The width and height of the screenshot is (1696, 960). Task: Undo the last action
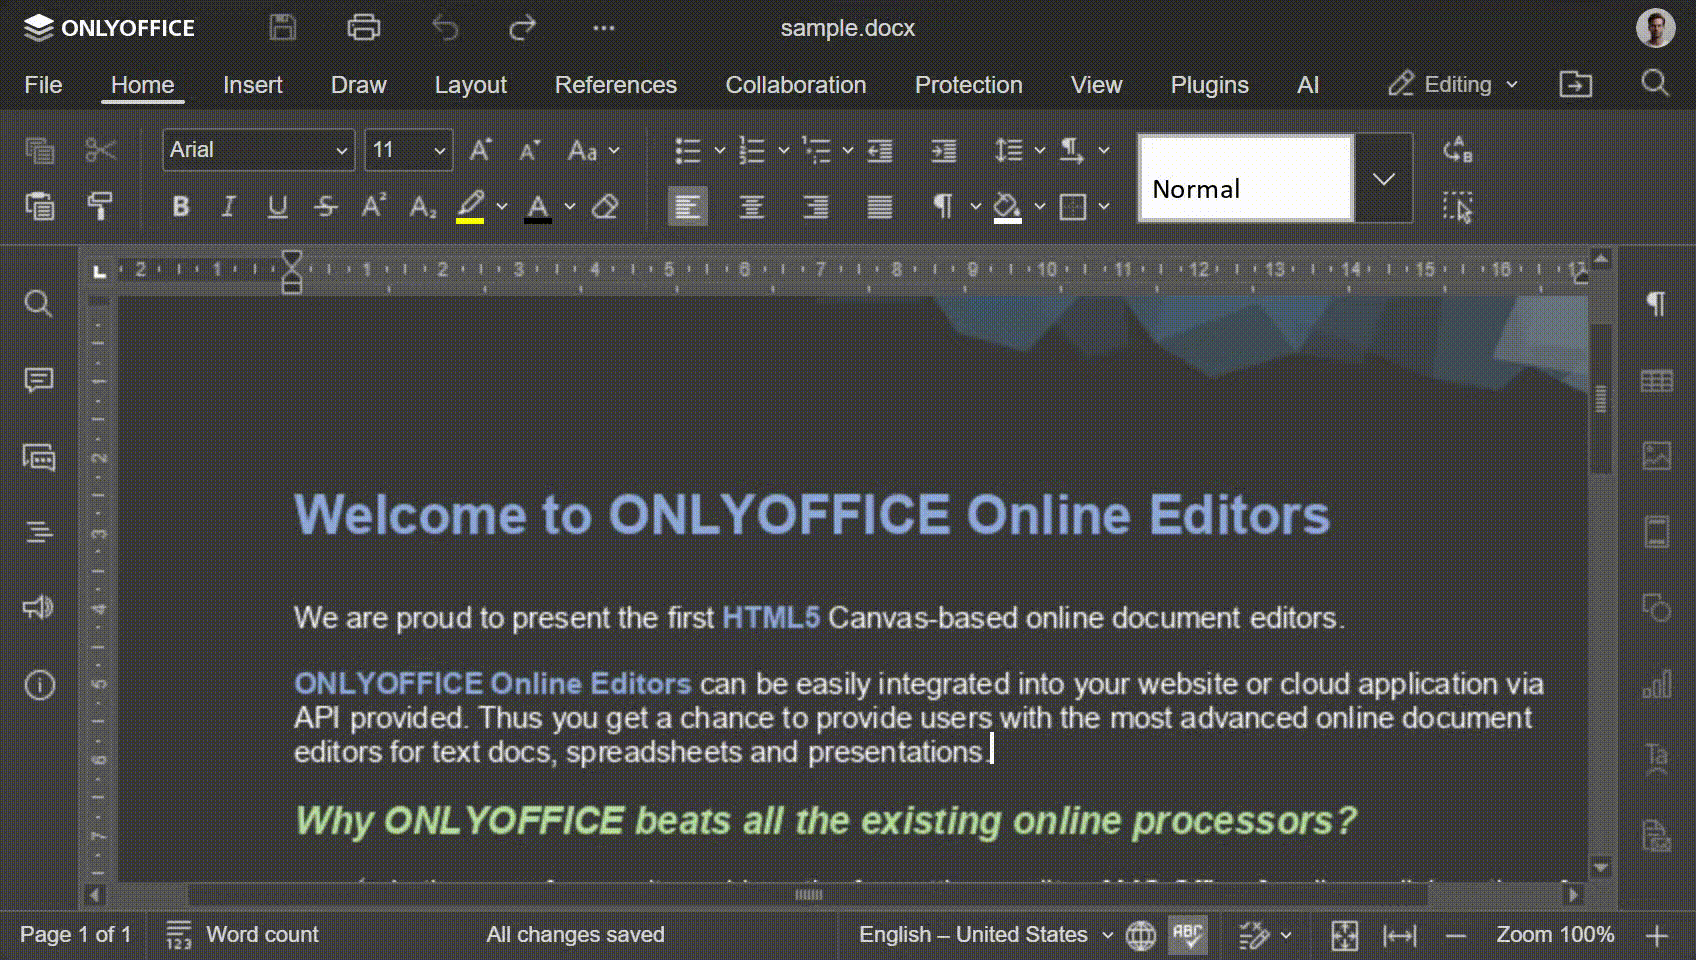pos(445,28)
